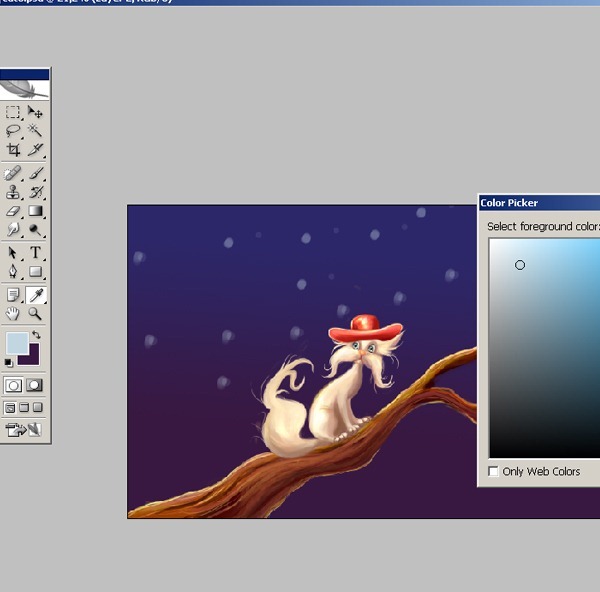The height and width of the screenshot is (592, 600).
Task: Enable the Only Web Colors checkbox
Action: (x=493, y=471)
